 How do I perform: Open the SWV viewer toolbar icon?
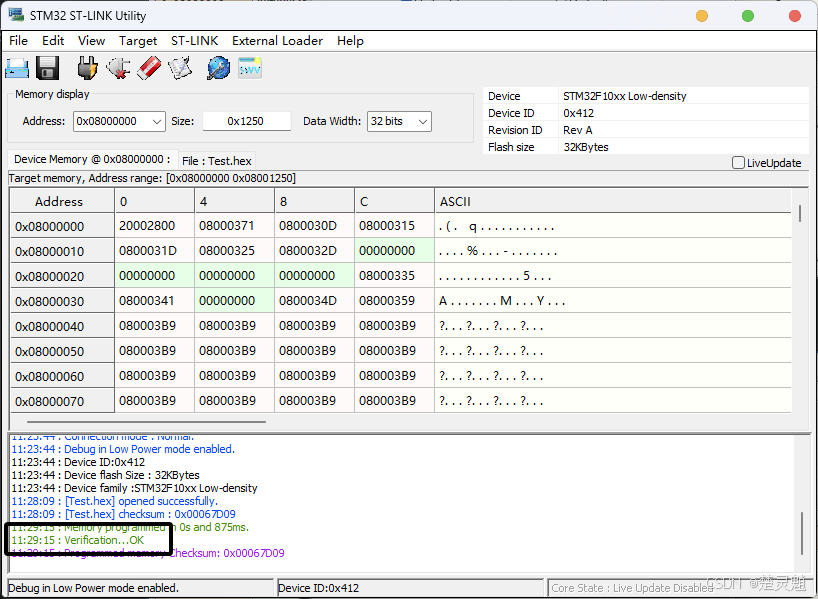coord(250,68)
